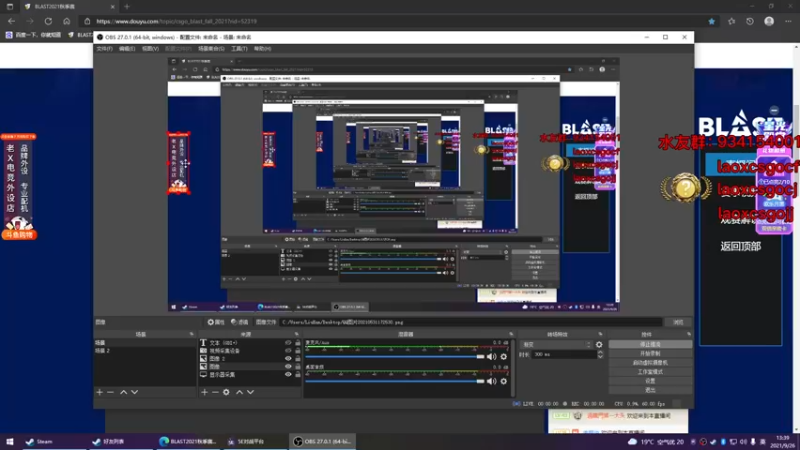Image resolution: width=800 pixels, height=450 pixels.
Task: Refresh browser page
Action: pos(48,21)
